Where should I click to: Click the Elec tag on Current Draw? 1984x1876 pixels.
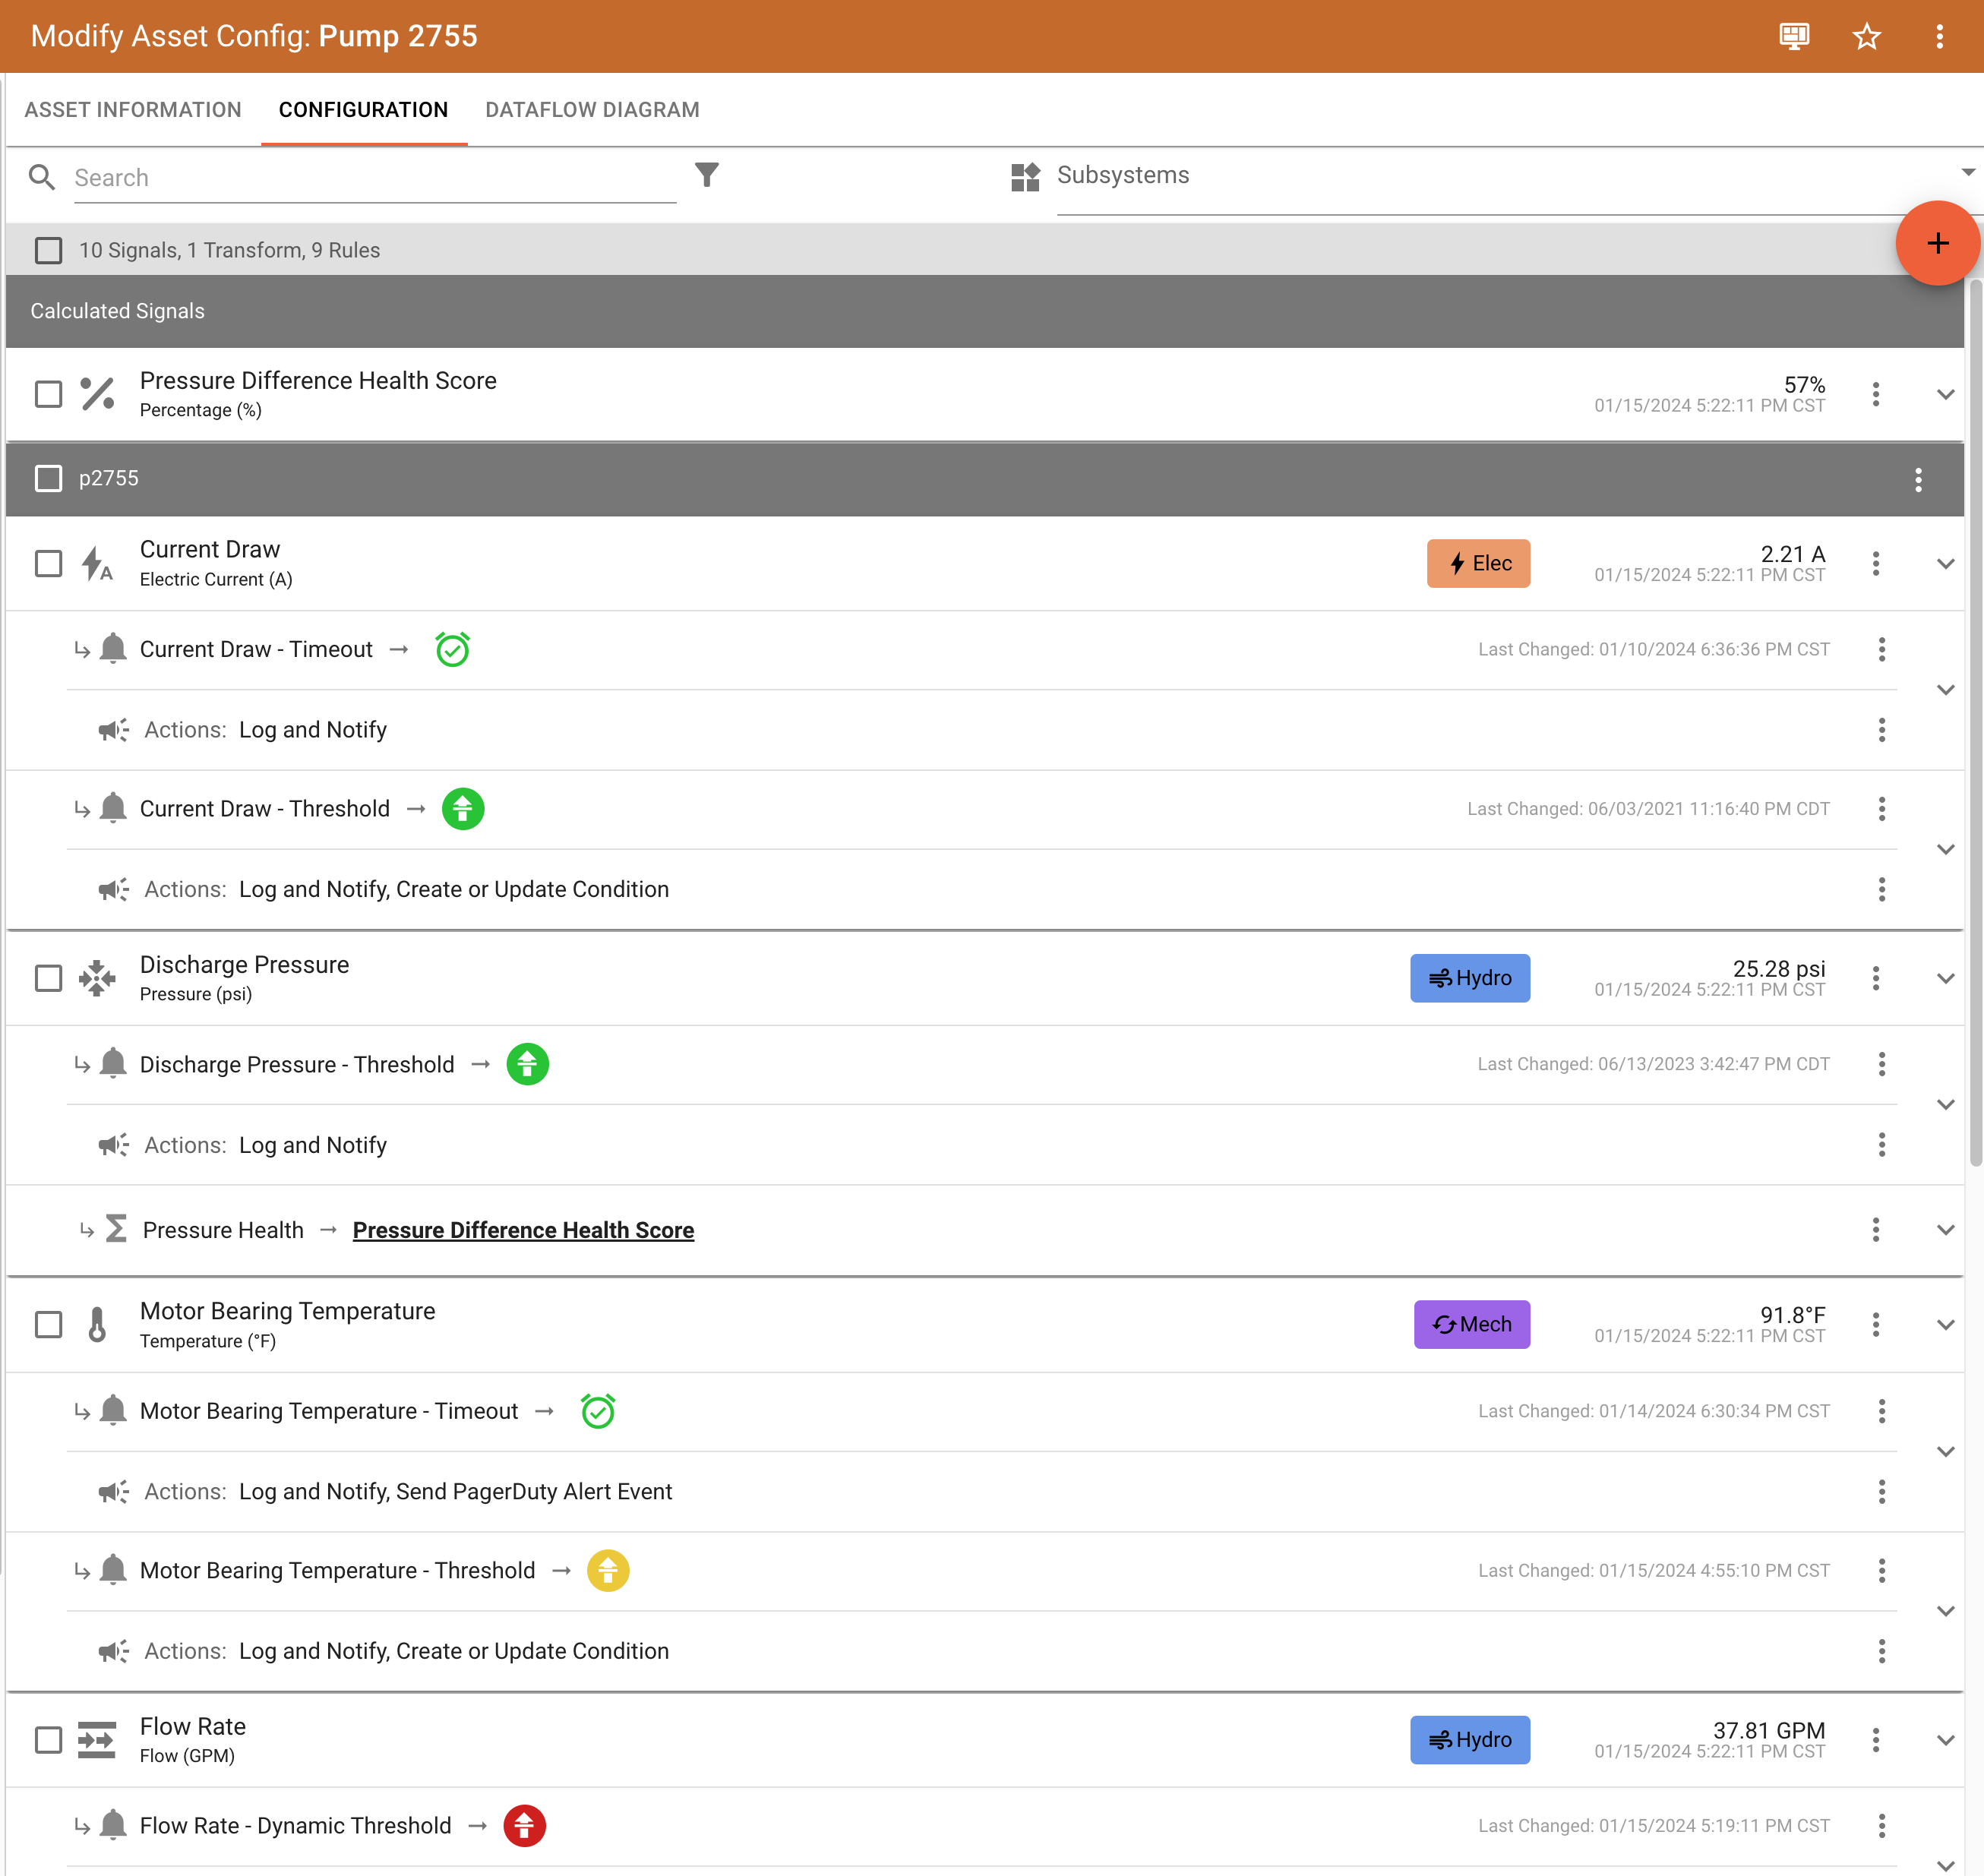[x=1478, y=563]
